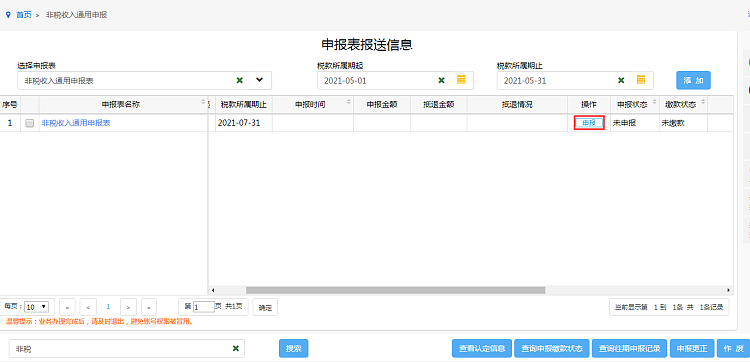Click the horizontal scrollbar thumb of the table
750x362 pixels.
click(x=396, y=290)
